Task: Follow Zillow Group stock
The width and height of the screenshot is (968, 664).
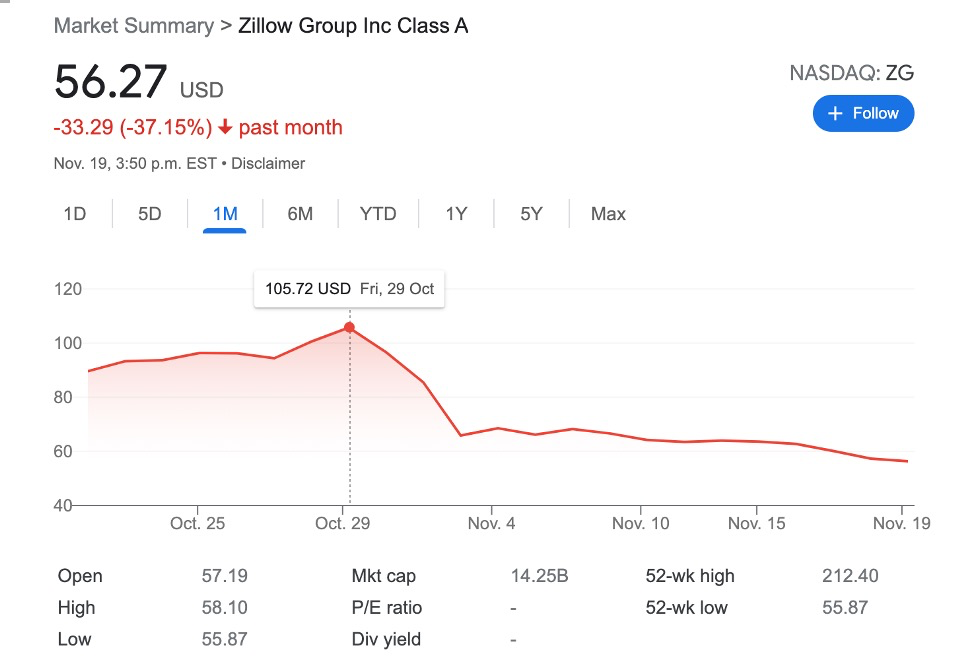Action: click(863, 114)
